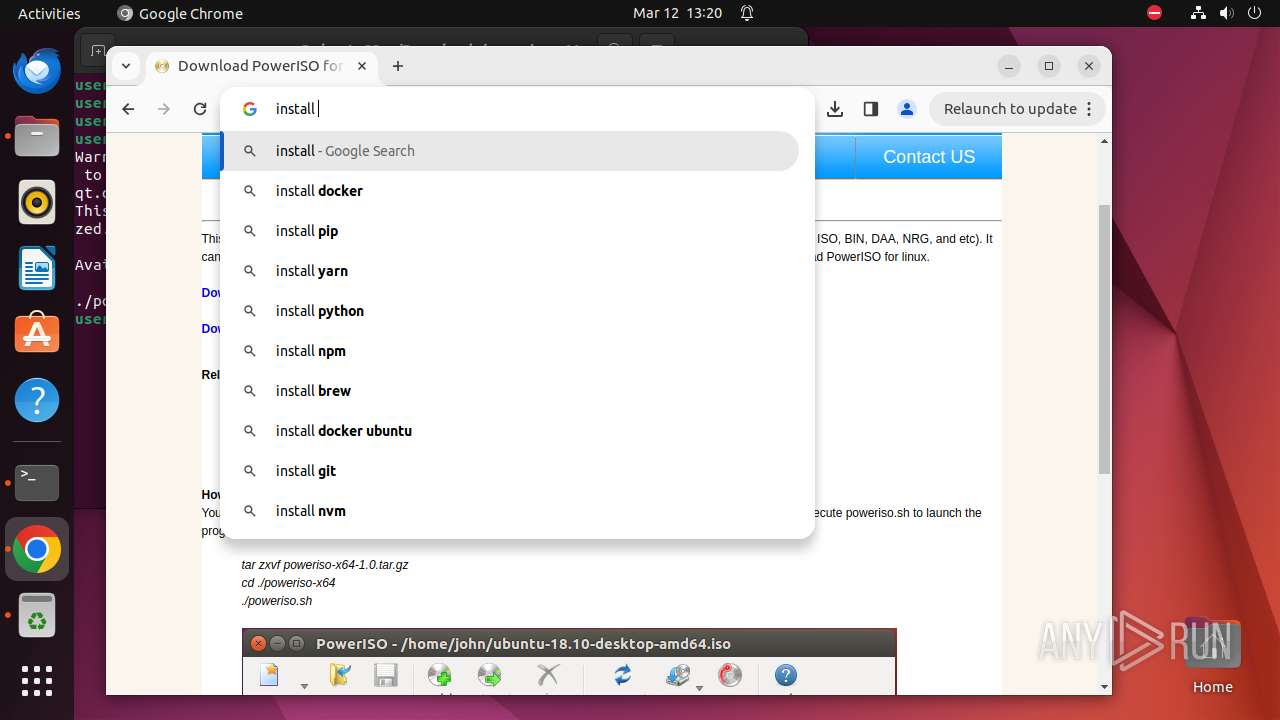Image resolution: width=1280 pixels, height=720 pixels.
Task: Select the 'install npm' suggestion
Action: 510,351
